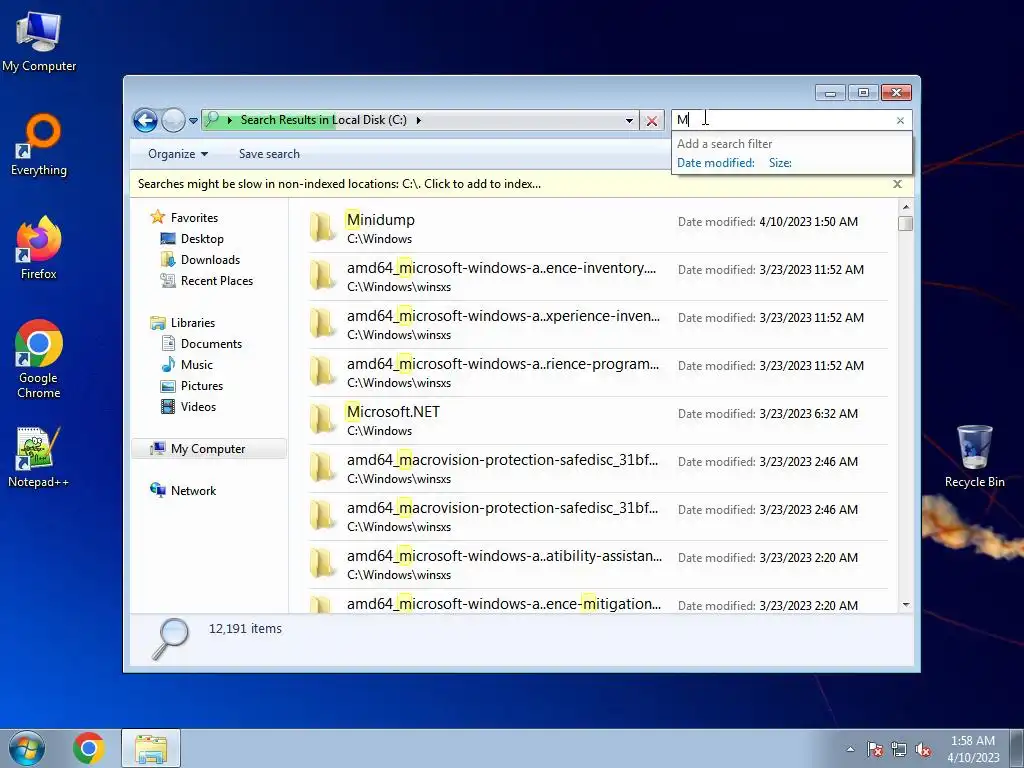Minimize the search results window
The image size is (1024, 768).
pos(830,93)
